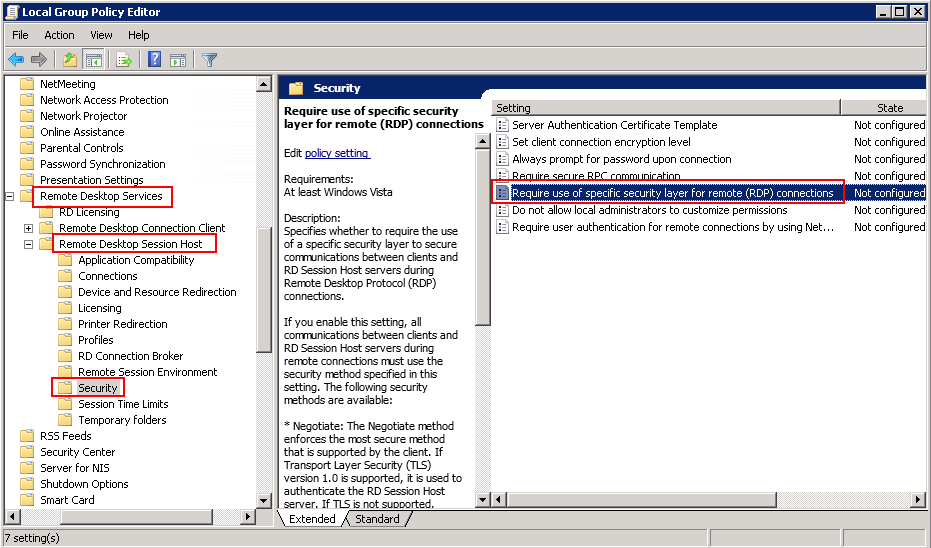Click the Do not allow local administrators policy icon
The width and height of the screenshot is (931, 548).
[502, 210]
